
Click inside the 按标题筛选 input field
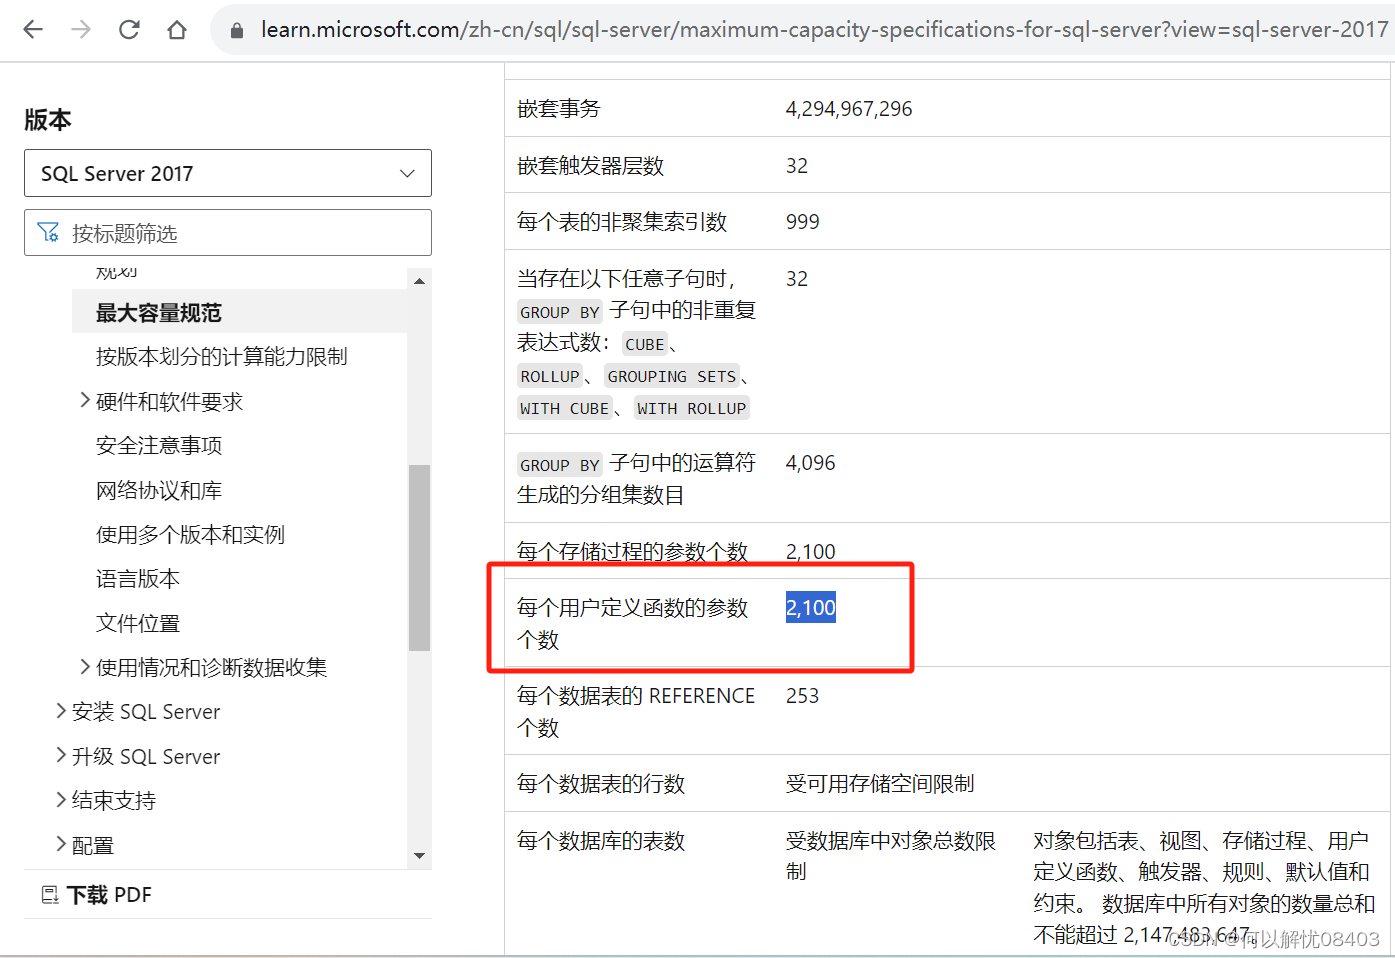tap(230, 232)
